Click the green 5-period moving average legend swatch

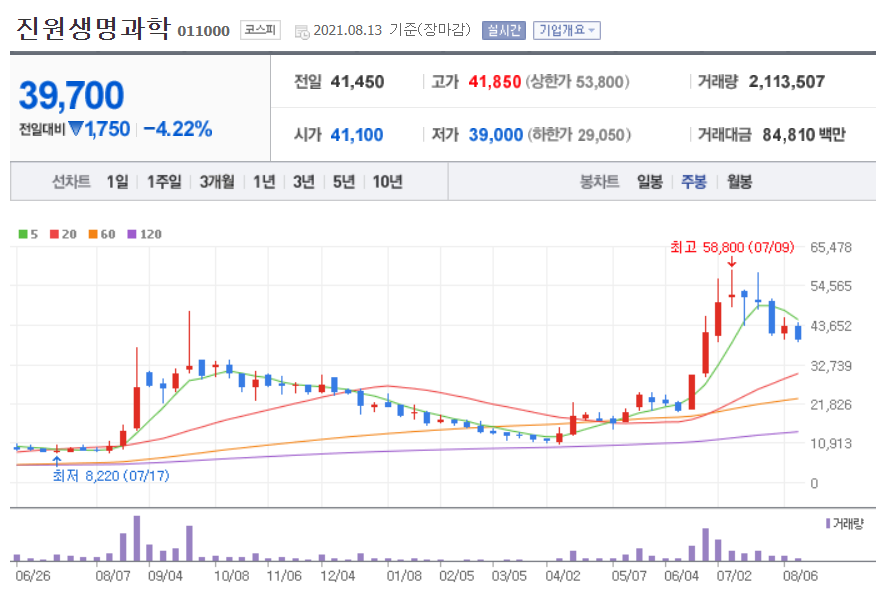(x=23, y=235)
